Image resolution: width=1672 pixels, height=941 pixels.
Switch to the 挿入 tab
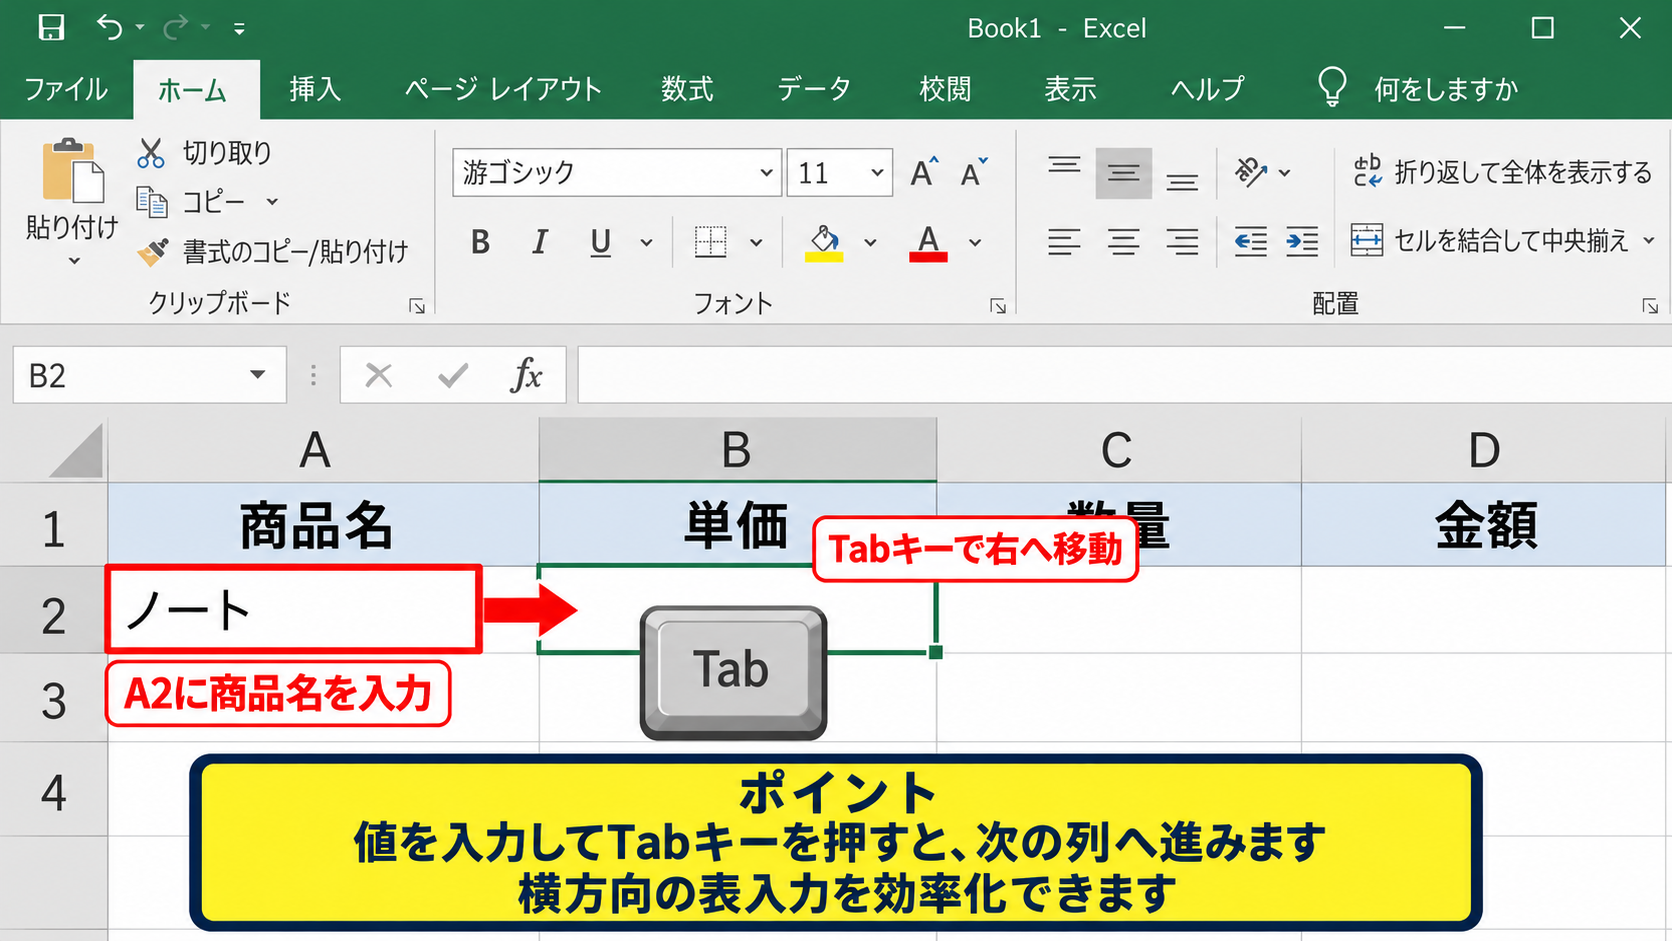pos(315,89)
